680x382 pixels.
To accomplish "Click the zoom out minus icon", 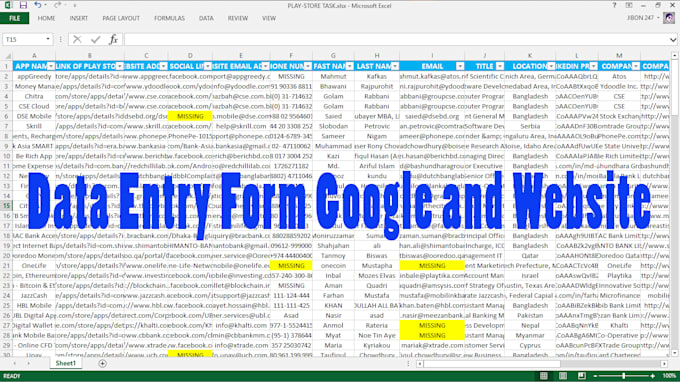I will 595,376.
